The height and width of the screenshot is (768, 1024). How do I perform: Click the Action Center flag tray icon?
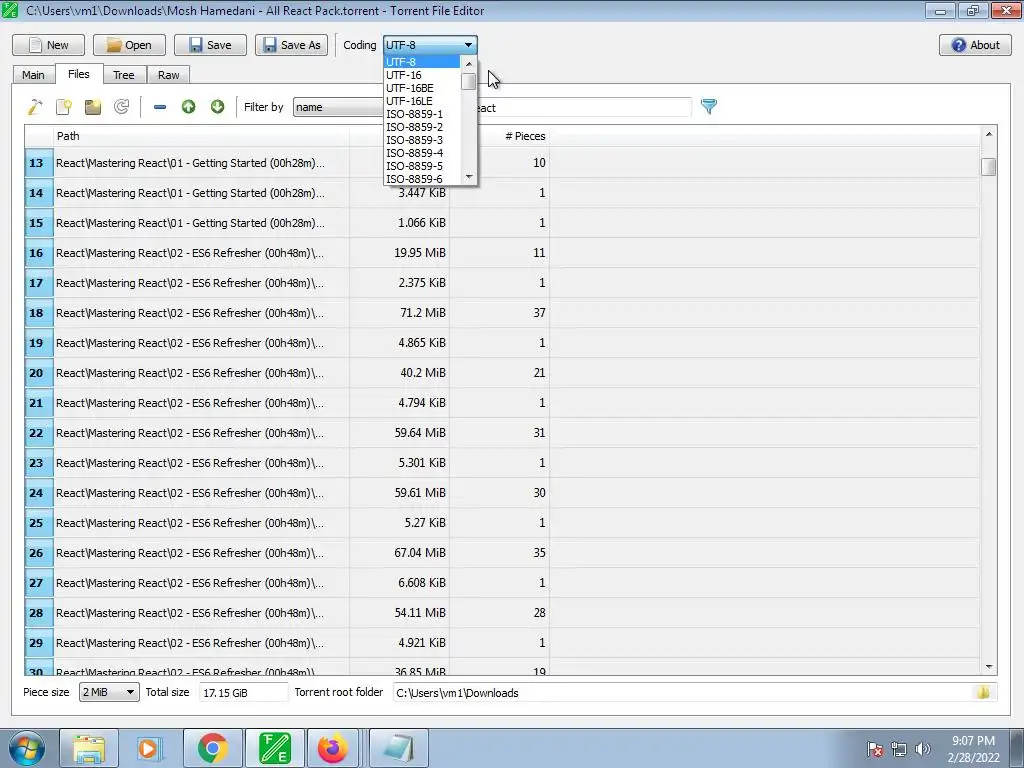(875, 749)
